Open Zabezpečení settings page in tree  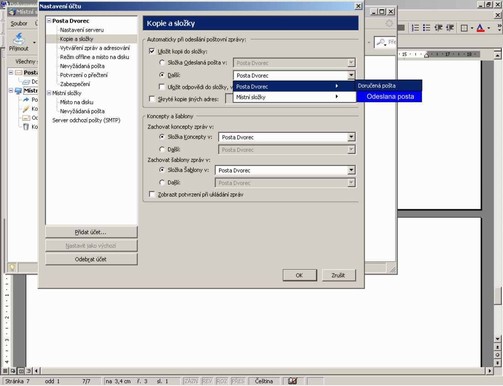75,84
